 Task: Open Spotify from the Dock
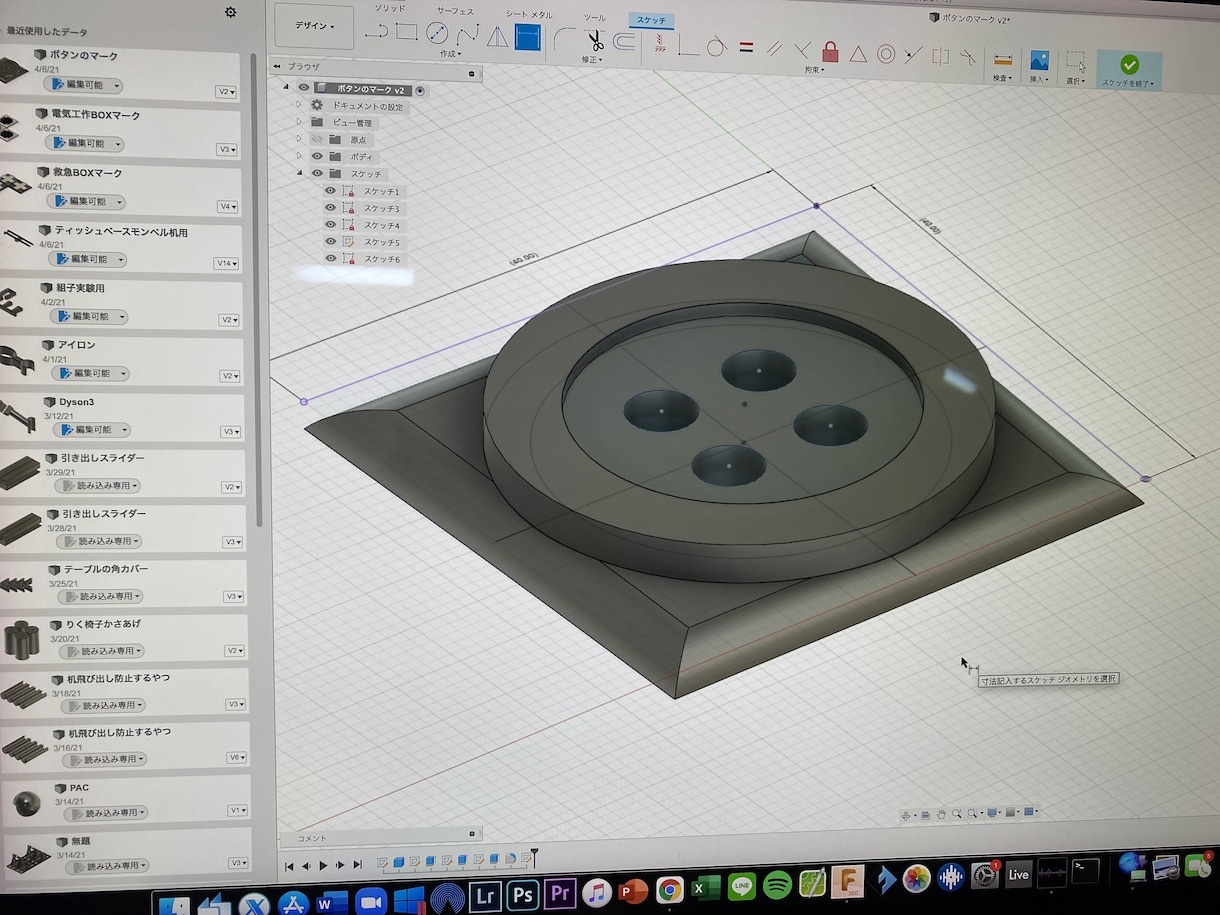777,886
